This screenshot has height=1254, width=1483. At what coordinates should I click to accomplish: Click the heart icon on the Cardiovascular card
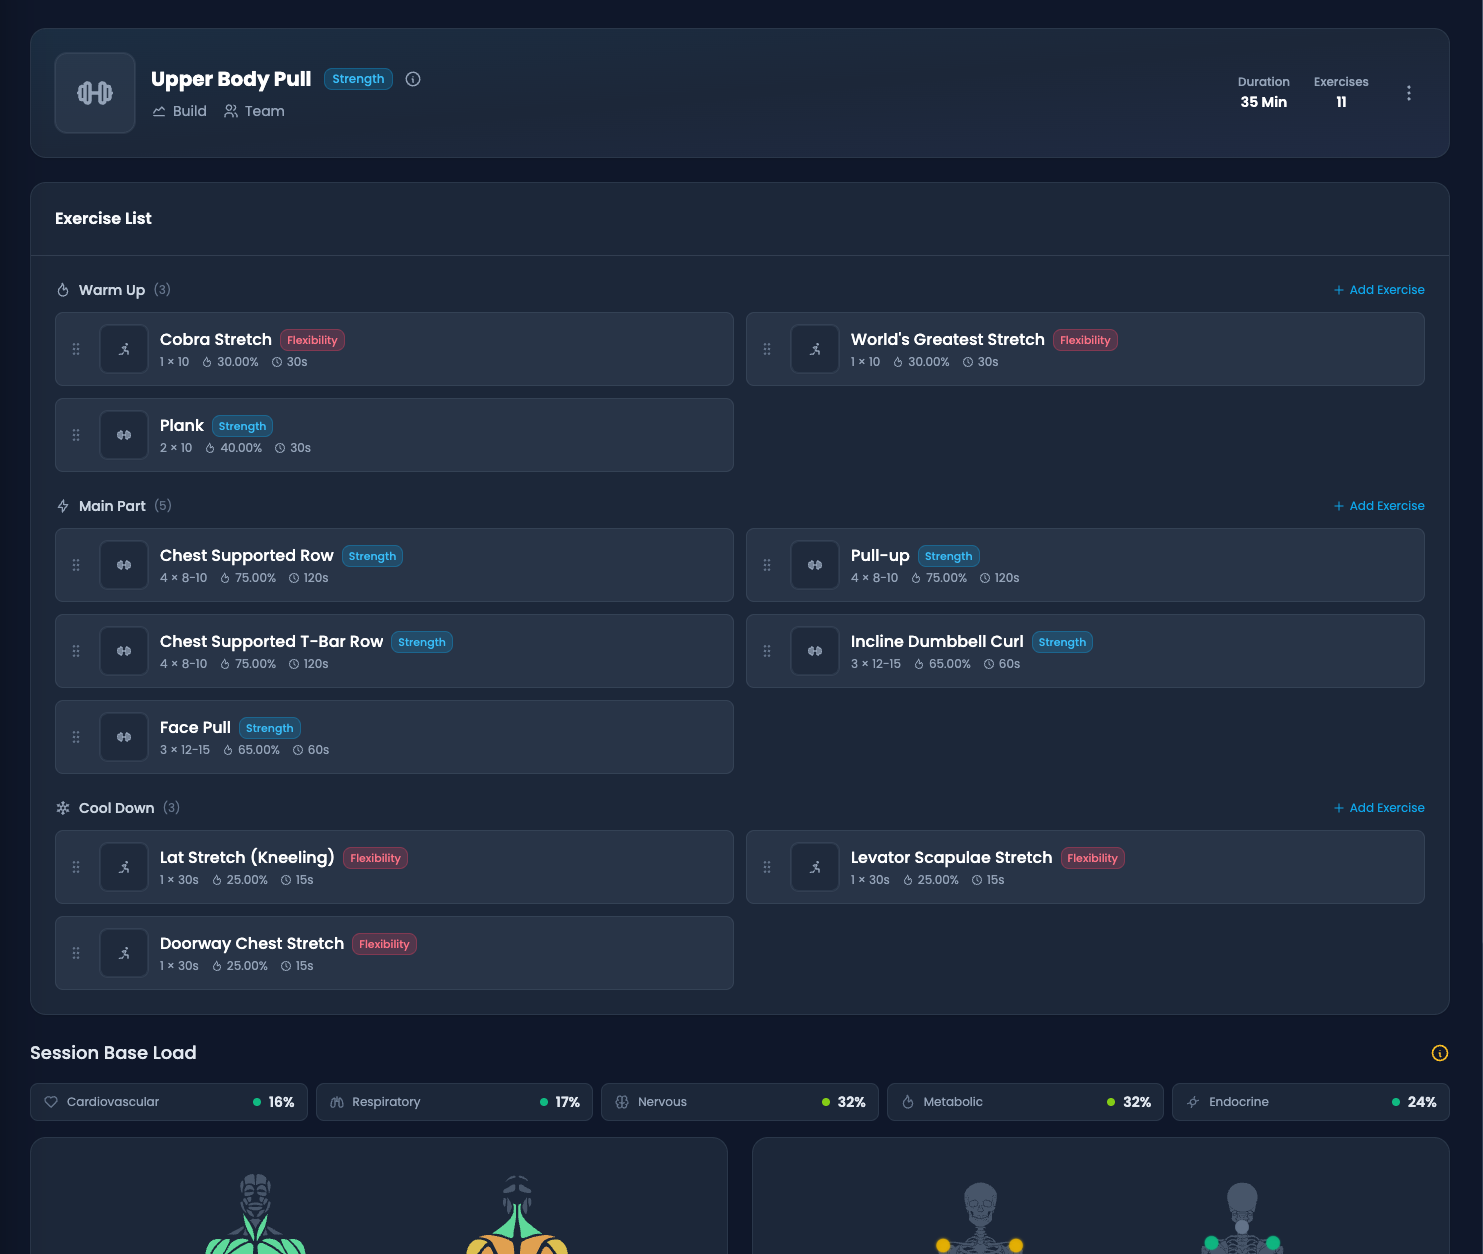51,1101
